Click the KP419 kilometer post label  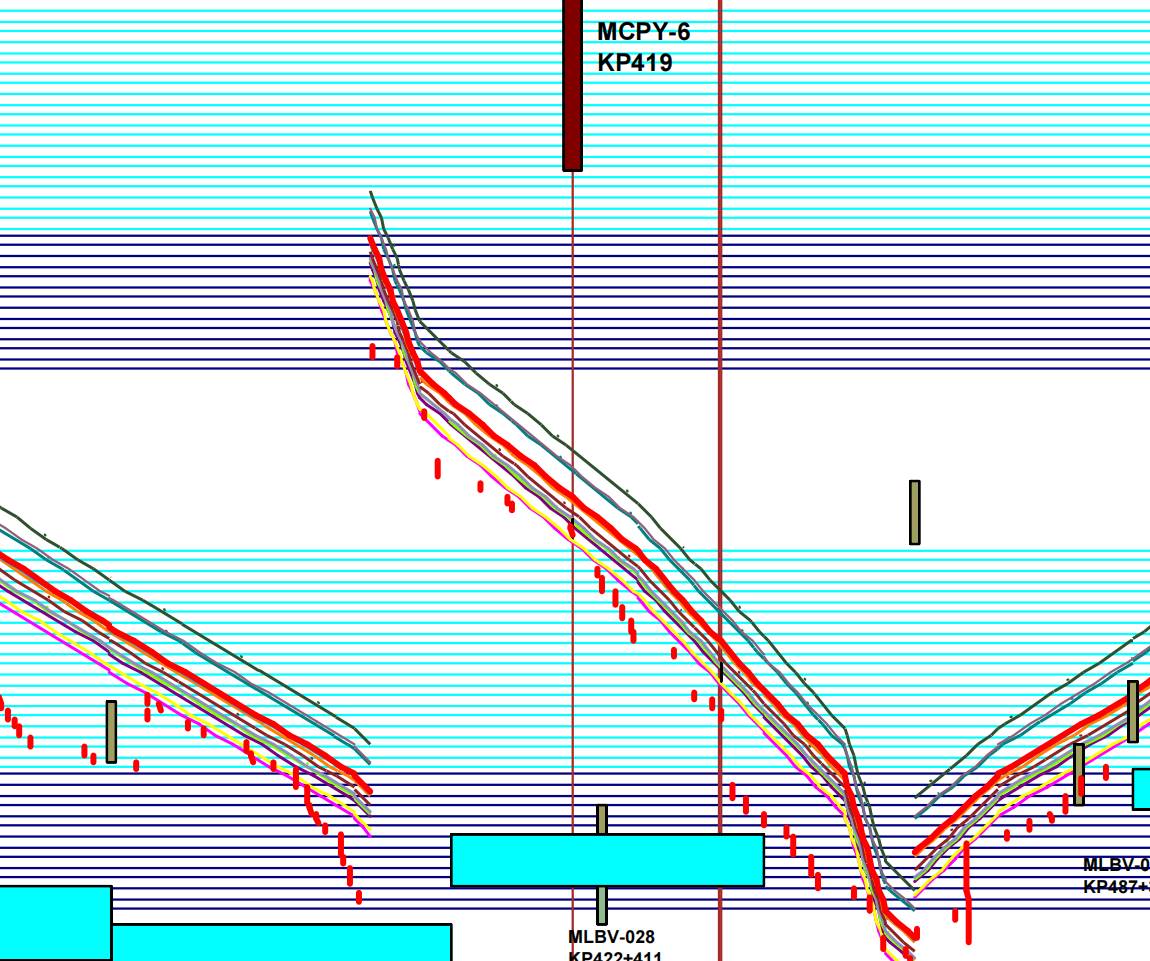pyautogui.click(x=634, y=62)
